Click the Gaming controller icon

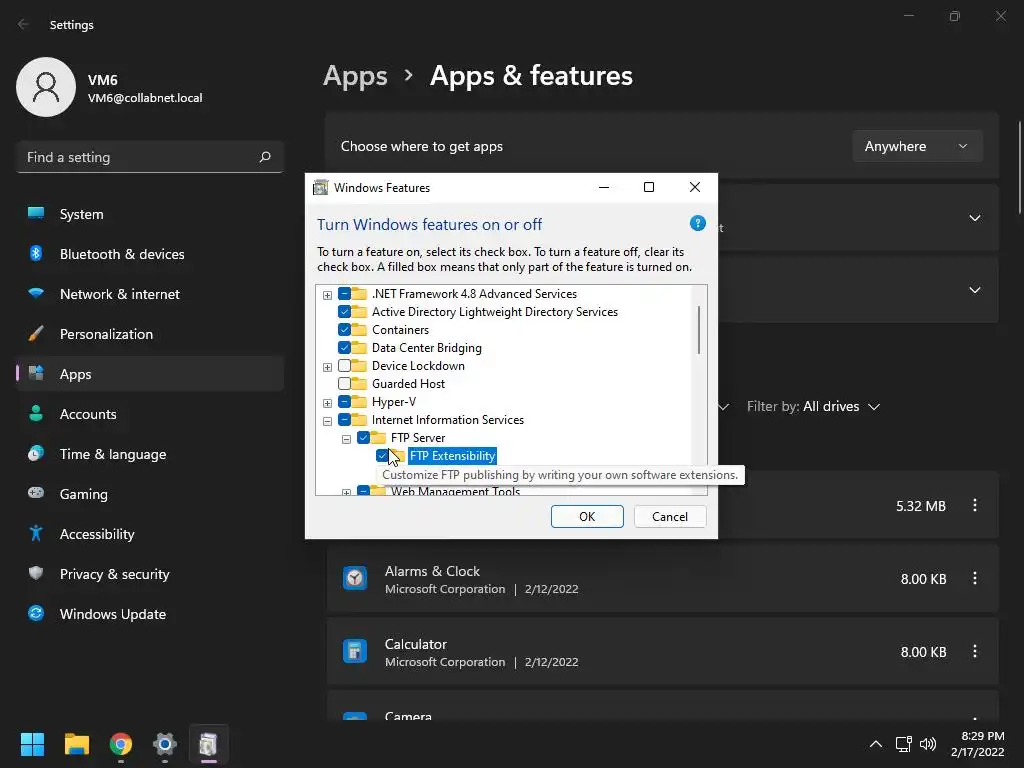(x=36, y=493)
